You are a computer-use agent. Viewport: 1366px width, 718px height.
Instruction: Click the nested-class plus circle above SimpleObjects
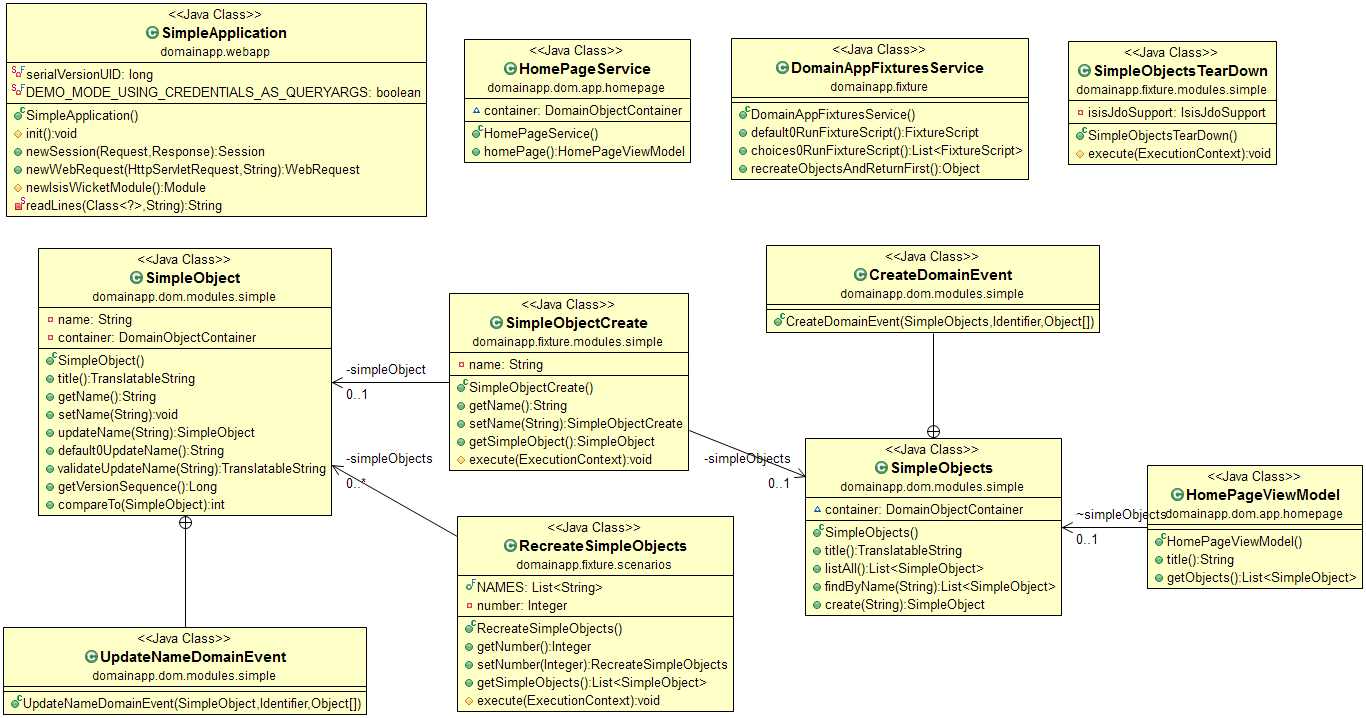933,432
